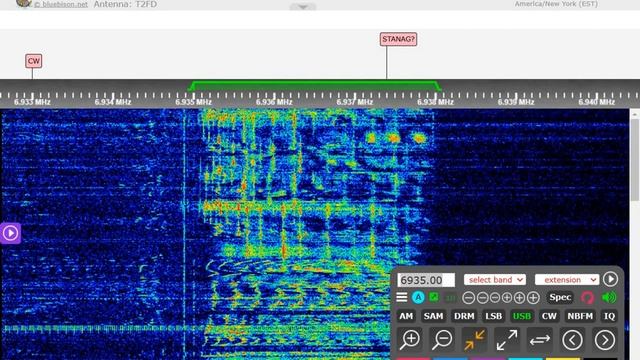Click the Antenna: T2FD text
640x360 pixels.
click(x=125, y=4)
